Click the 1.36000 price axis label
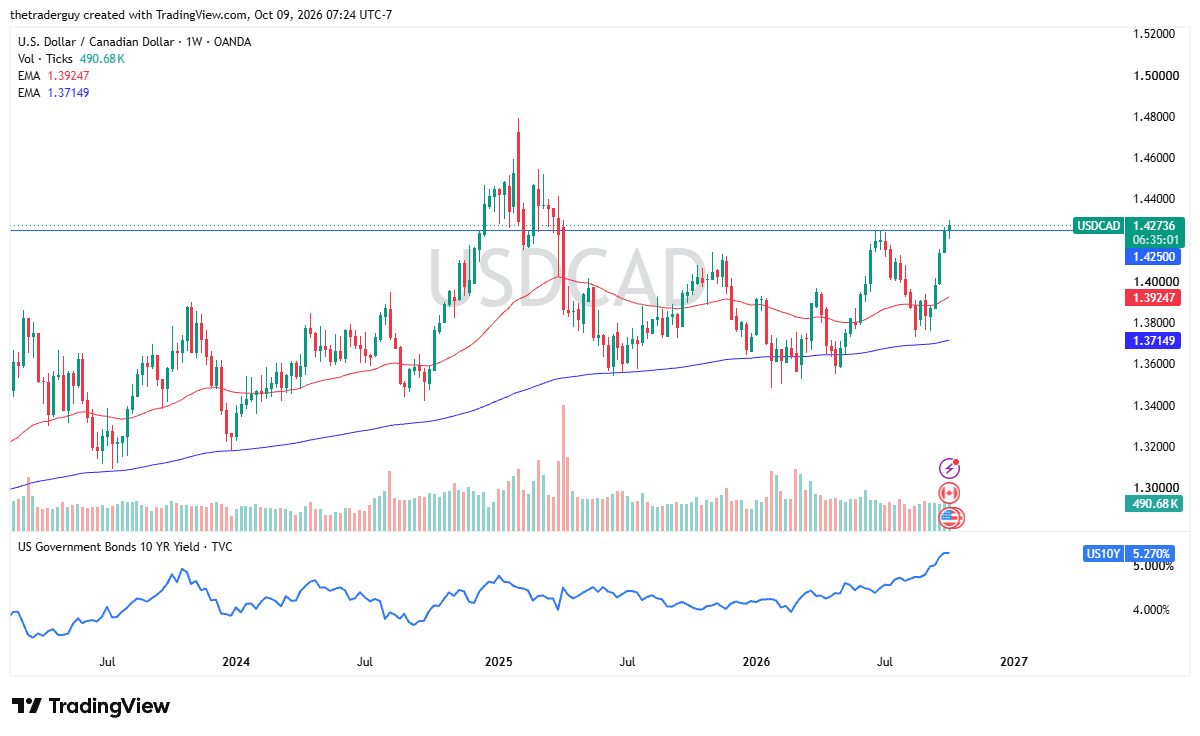This screenshot has height=736, width=1200. pos(1154,364)
